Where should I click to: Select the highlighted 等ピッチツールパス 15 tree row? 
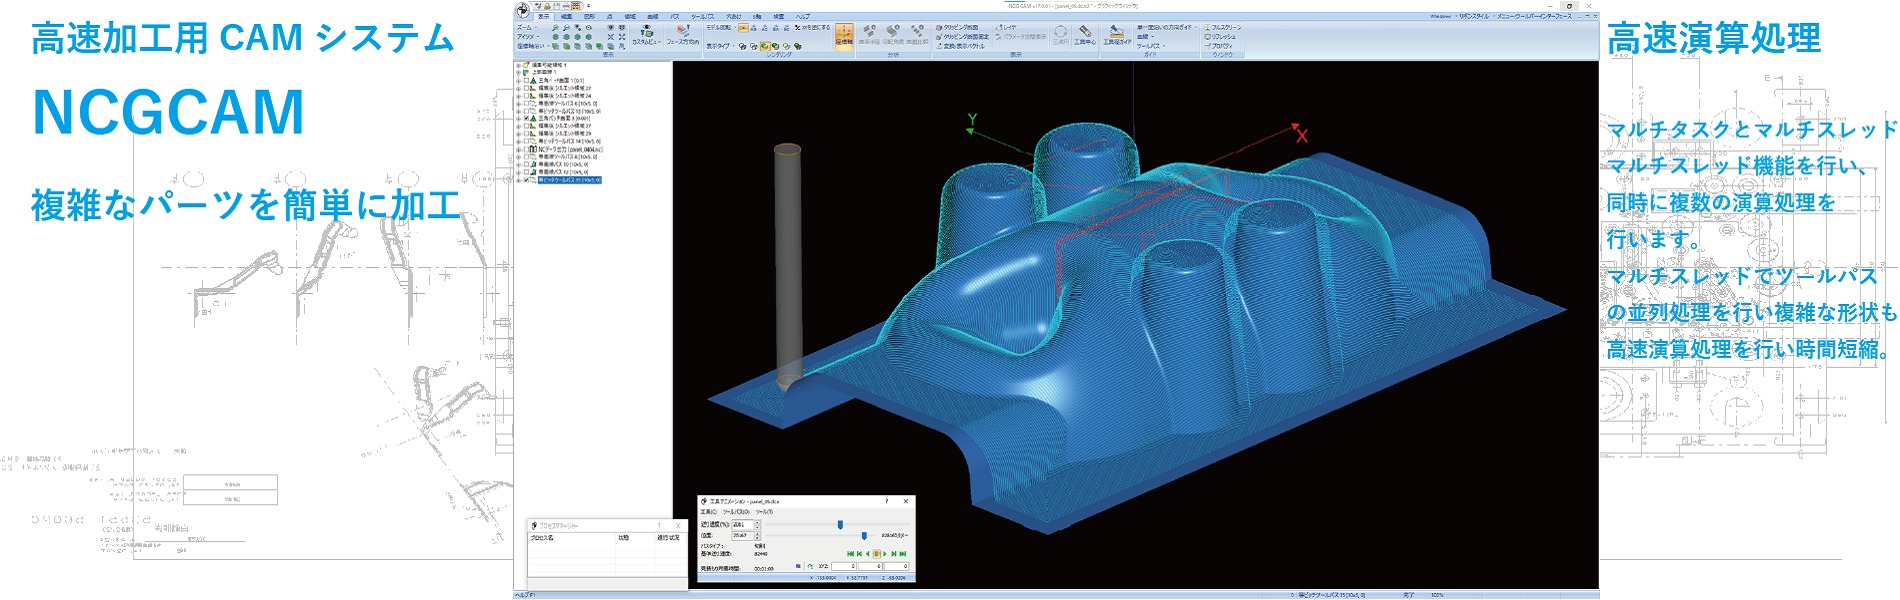[569, 180]
